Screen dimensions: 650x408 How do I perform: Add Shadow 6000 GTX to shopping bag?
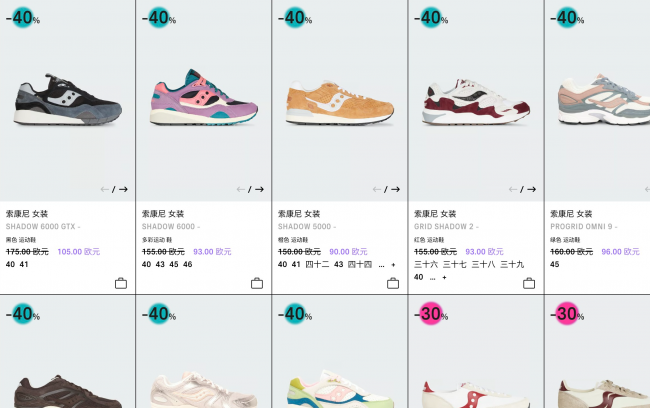pyautogui.click(x=121, y=283)
